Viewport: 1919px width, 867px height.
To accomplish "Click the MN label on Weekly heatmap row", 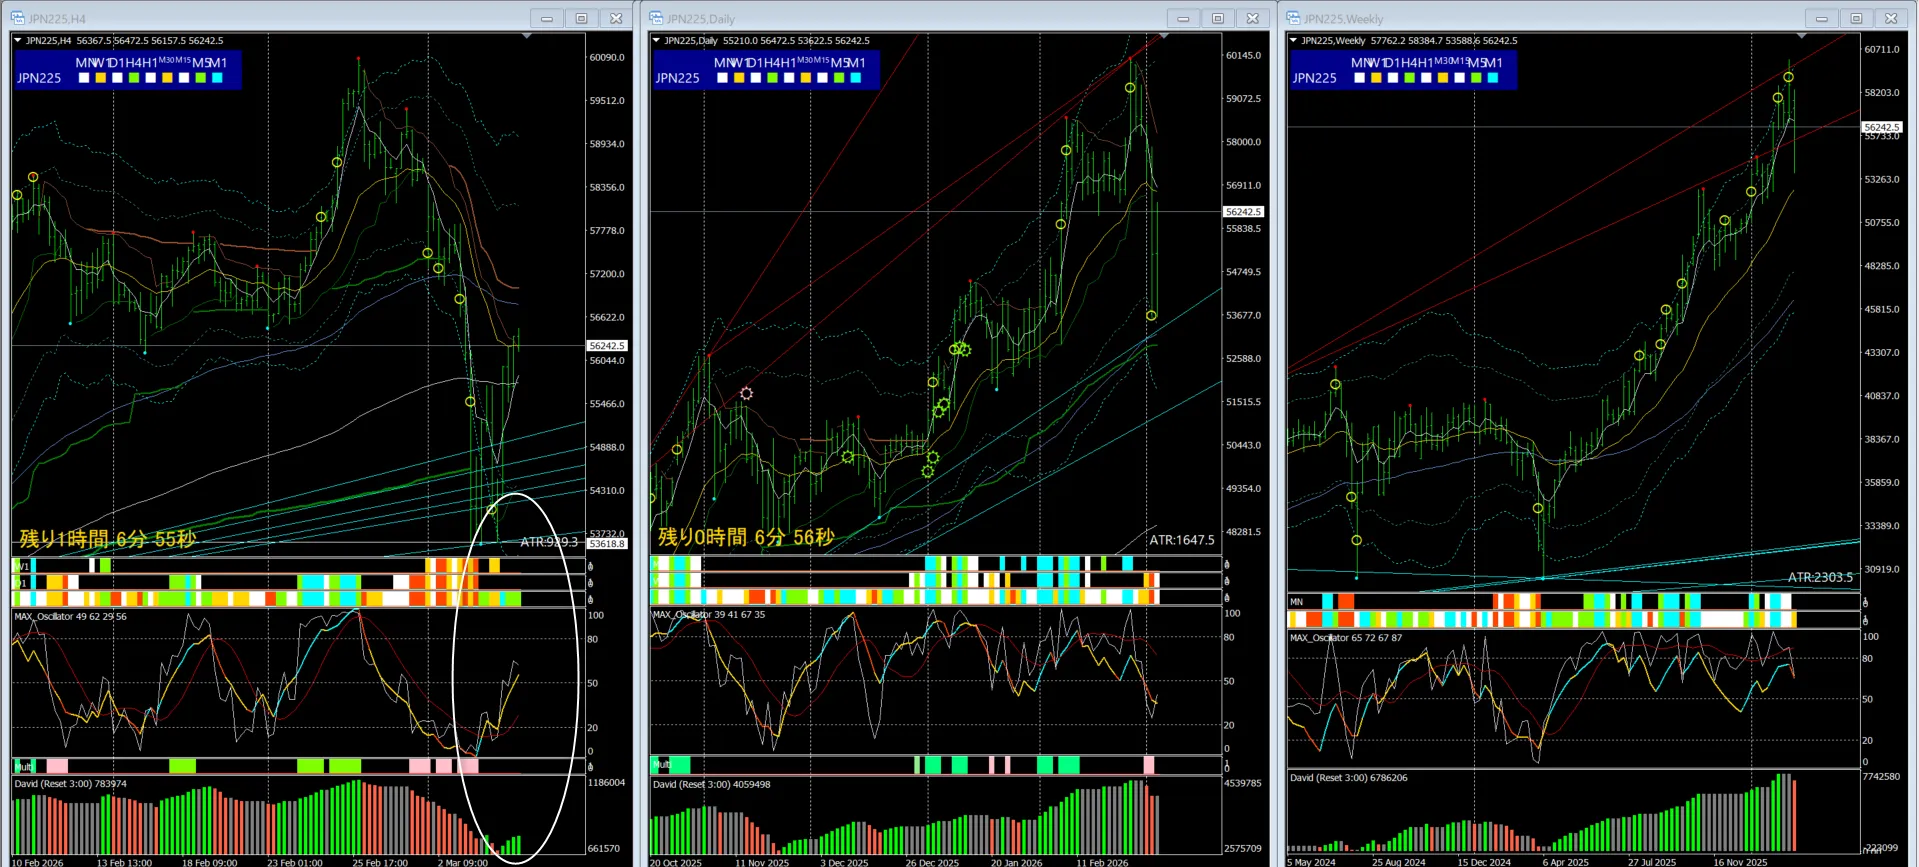I will tap(1297, 602).
